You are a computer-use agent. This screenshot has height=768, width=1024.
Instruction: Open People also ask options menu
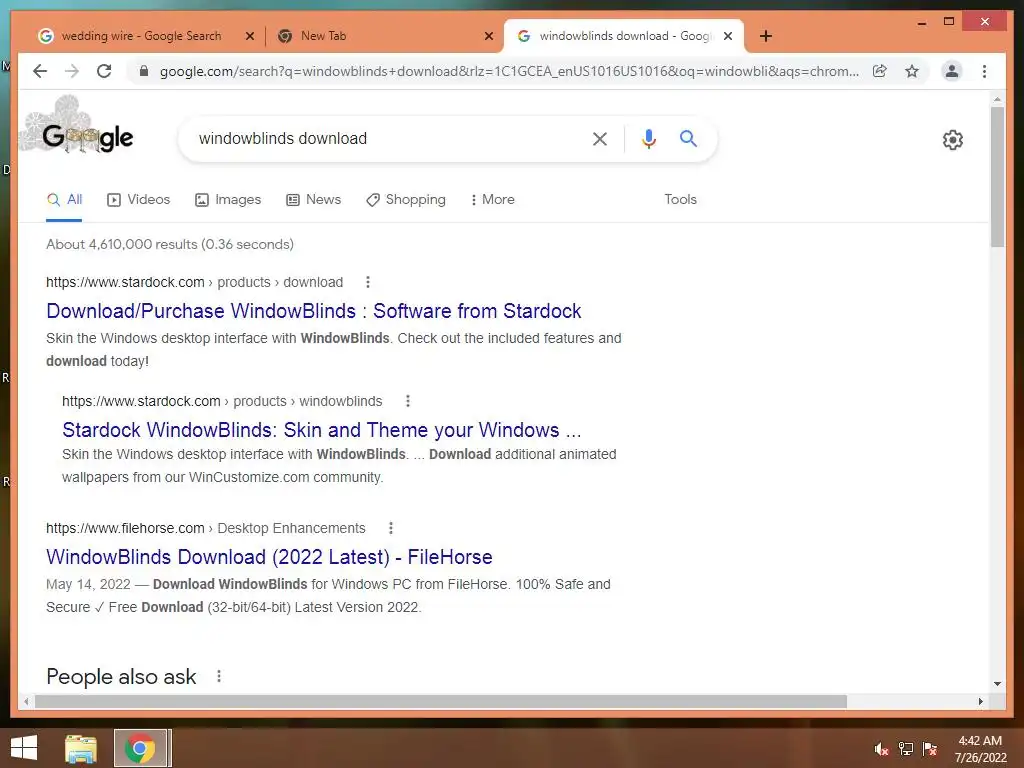click(219, 677)
